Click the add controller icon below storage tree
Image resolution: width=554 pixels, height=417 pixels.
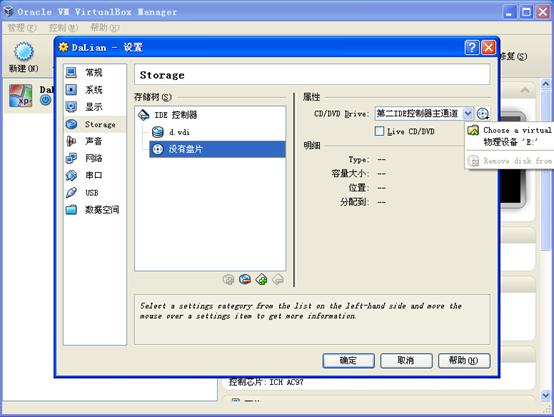tap(261, 280)
